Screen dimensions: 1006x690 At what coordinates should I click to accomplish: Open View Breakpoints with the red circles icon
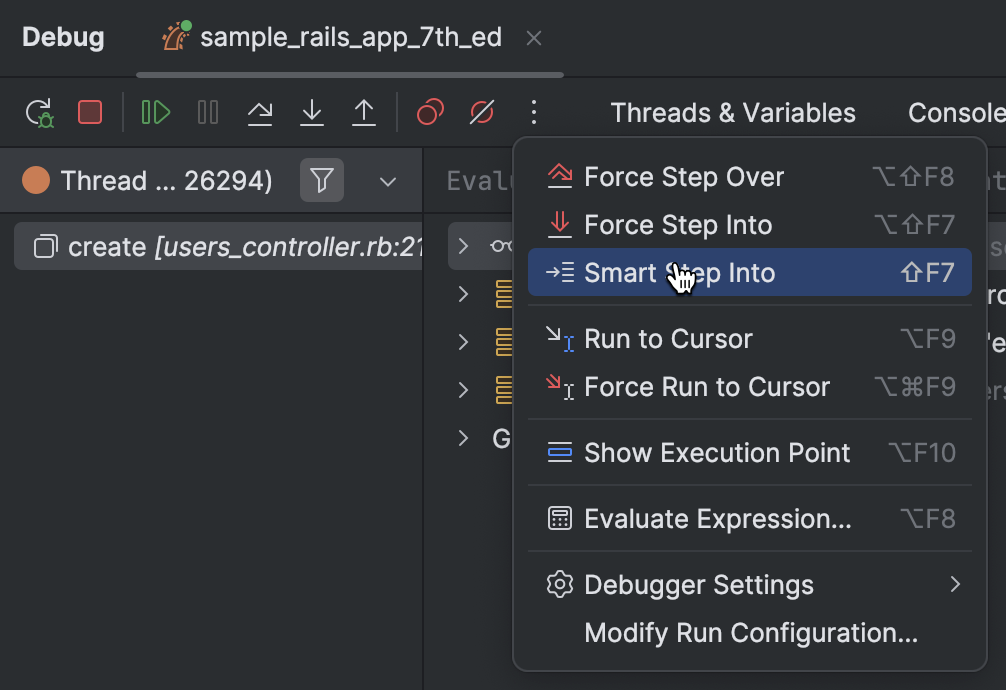click(x=430, y=112)
